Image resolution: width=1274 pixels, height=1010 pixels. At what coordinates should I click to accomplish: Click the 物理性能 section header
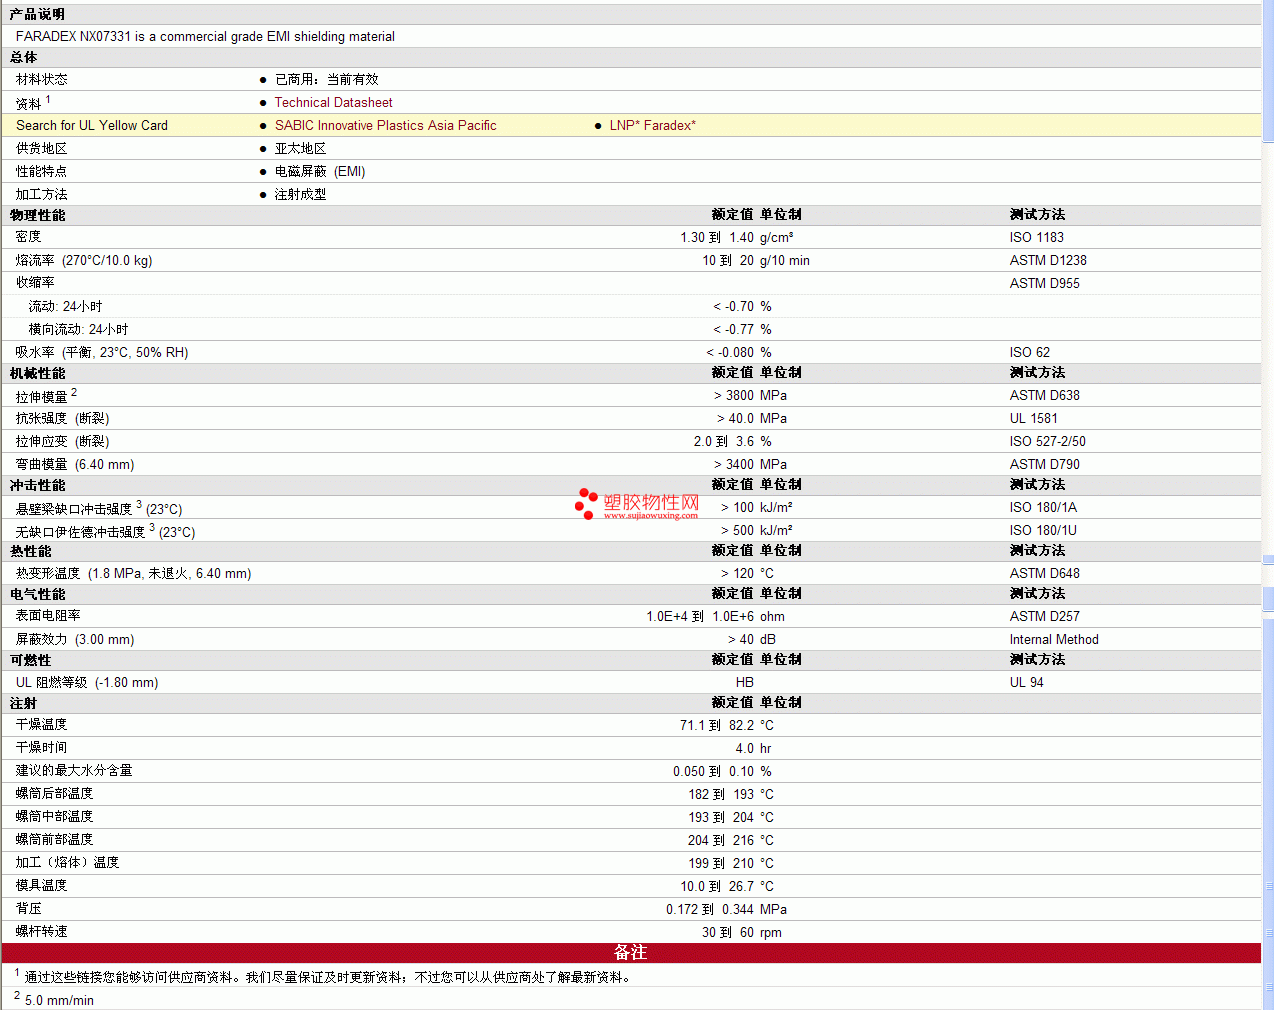tap(37, 215)
